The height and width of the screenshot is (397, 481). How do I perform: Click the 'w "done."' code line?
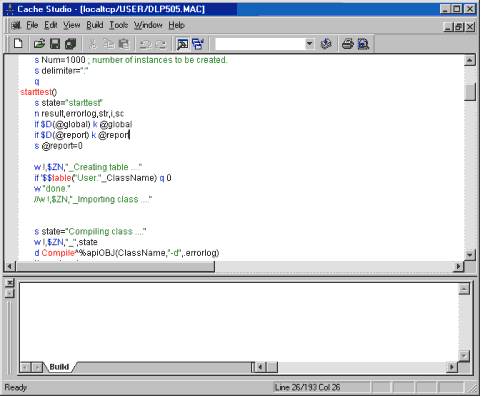click(x=52, y=188)
